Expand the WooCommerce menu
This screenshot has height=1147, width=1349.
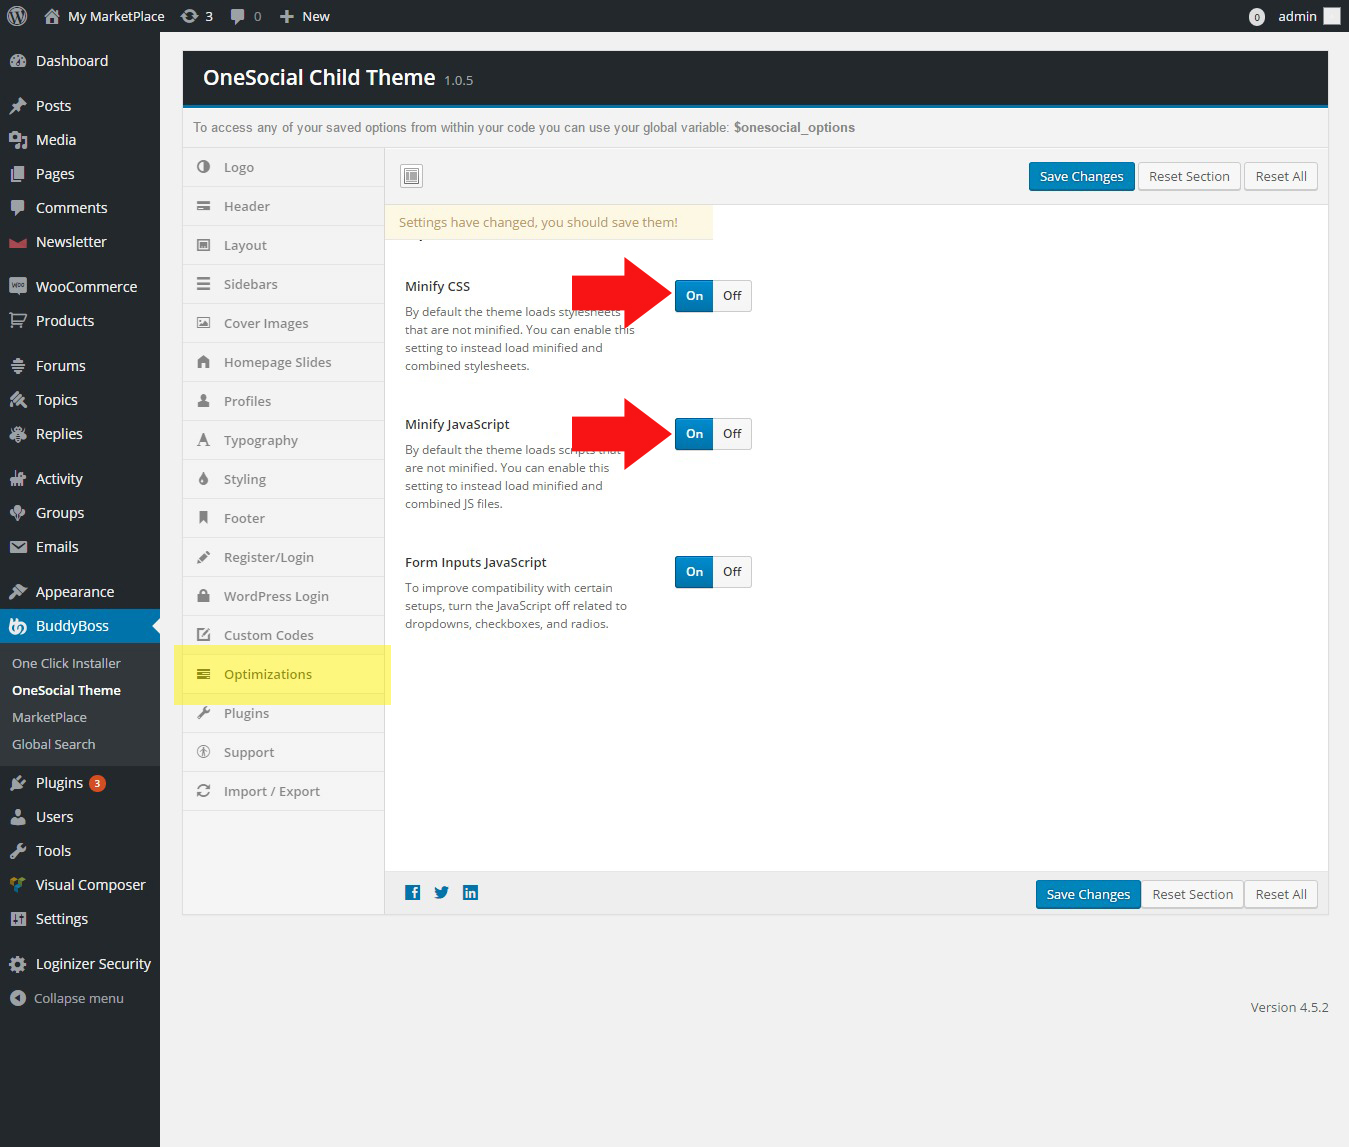(86, 287)
